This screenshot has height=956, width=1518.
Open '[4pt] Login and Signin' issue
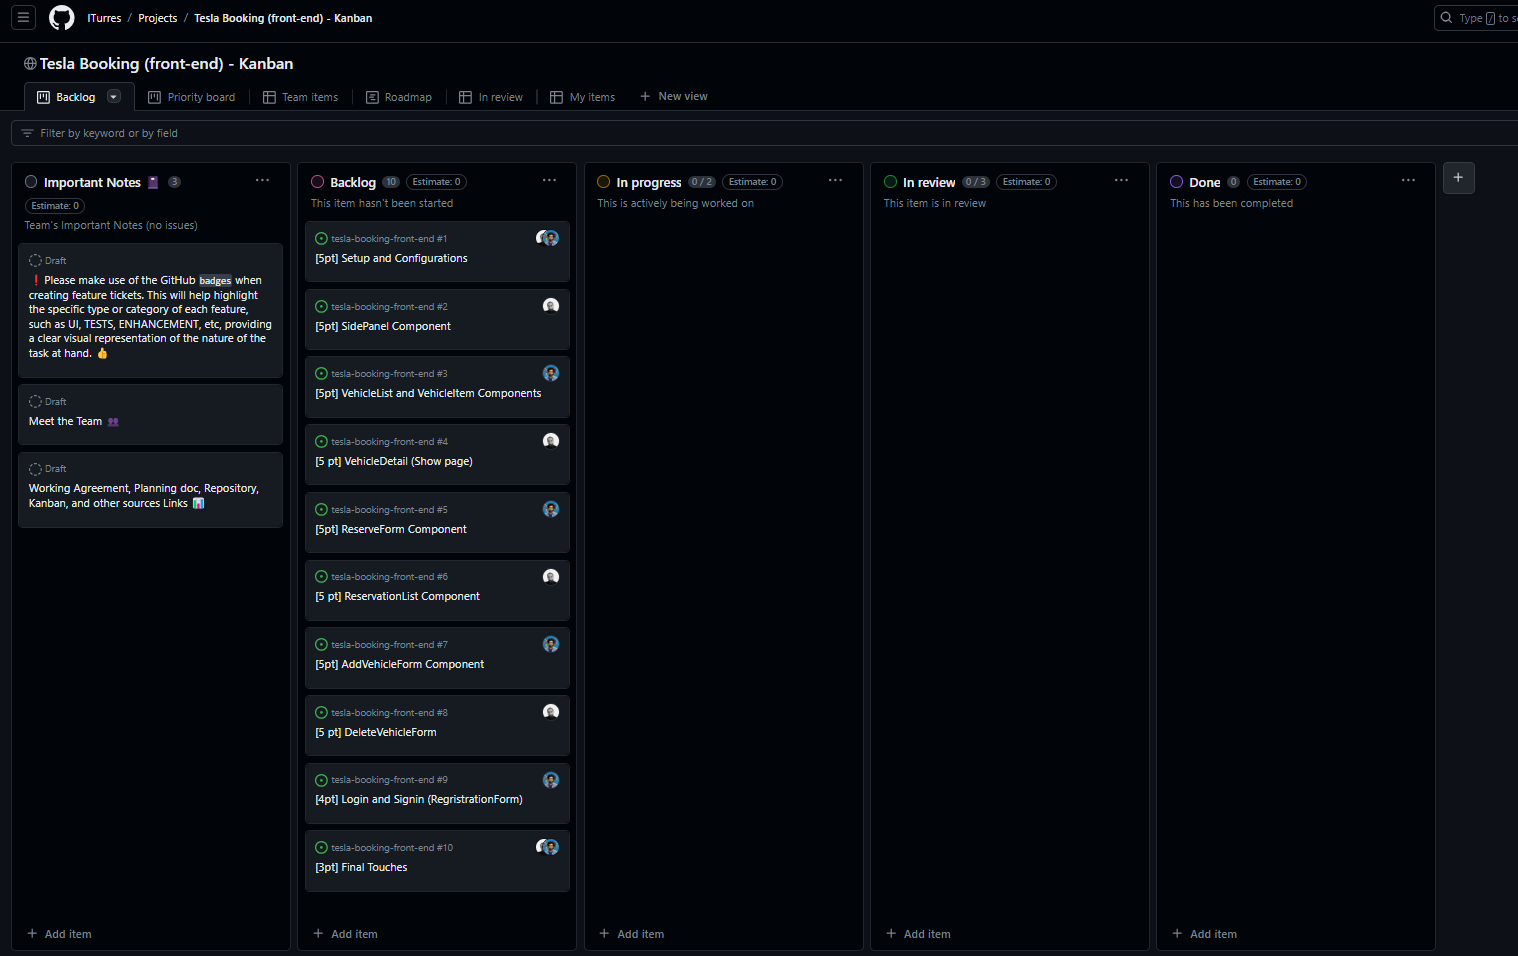(x=419, y=799)
